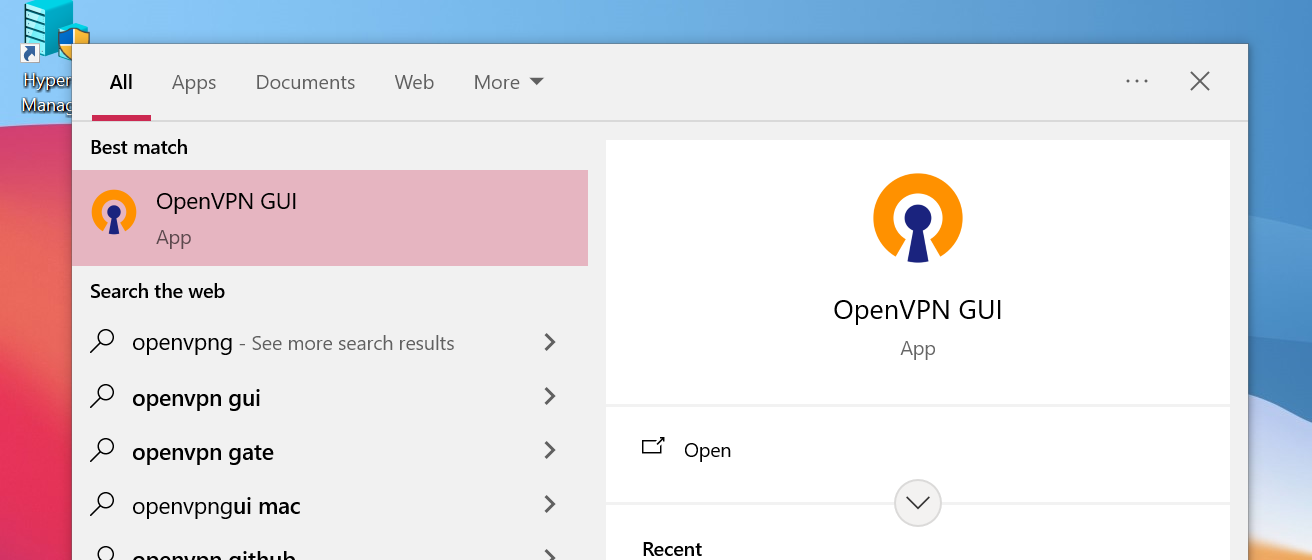1312x560 pixels.
Task: Close the search panel with X
Action: 1200,81
